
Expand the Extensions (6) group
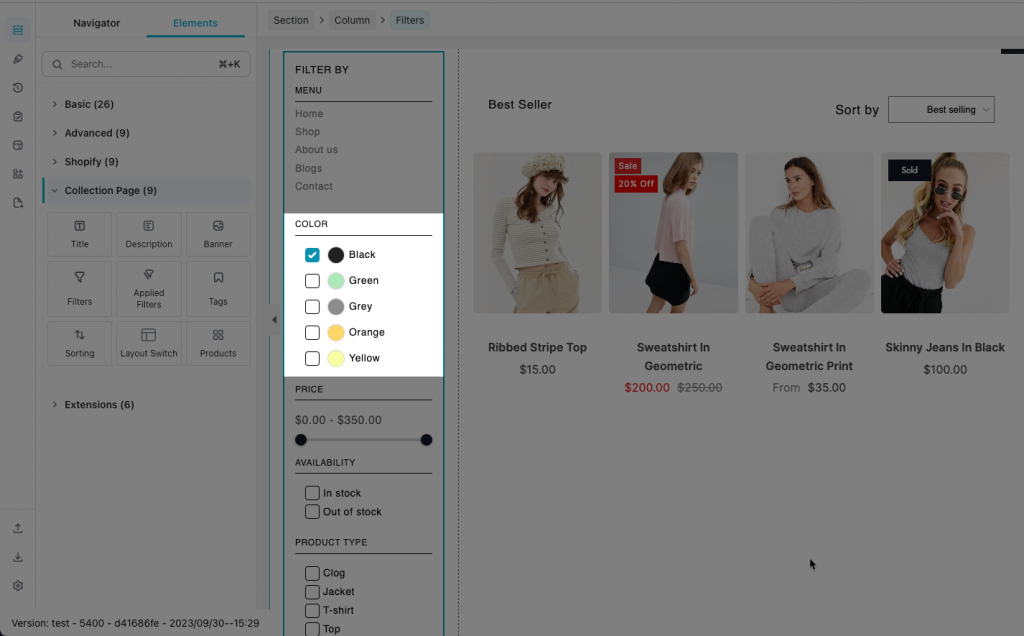pos(146,404)
